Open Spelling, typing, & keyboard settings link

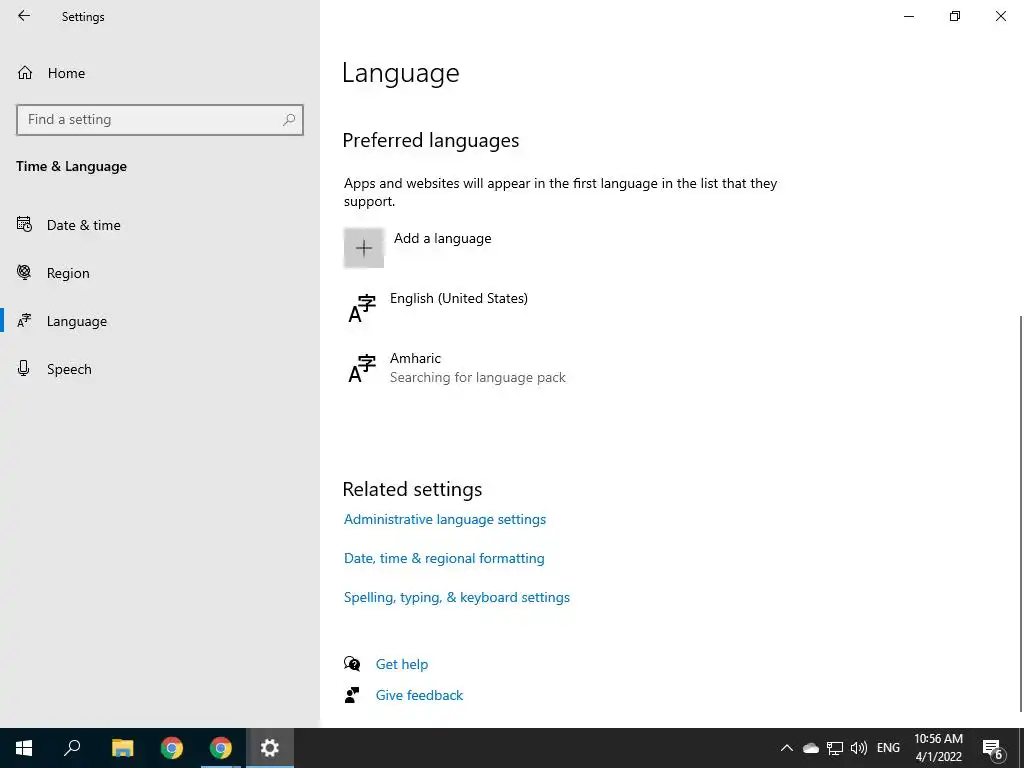point(456,598)
